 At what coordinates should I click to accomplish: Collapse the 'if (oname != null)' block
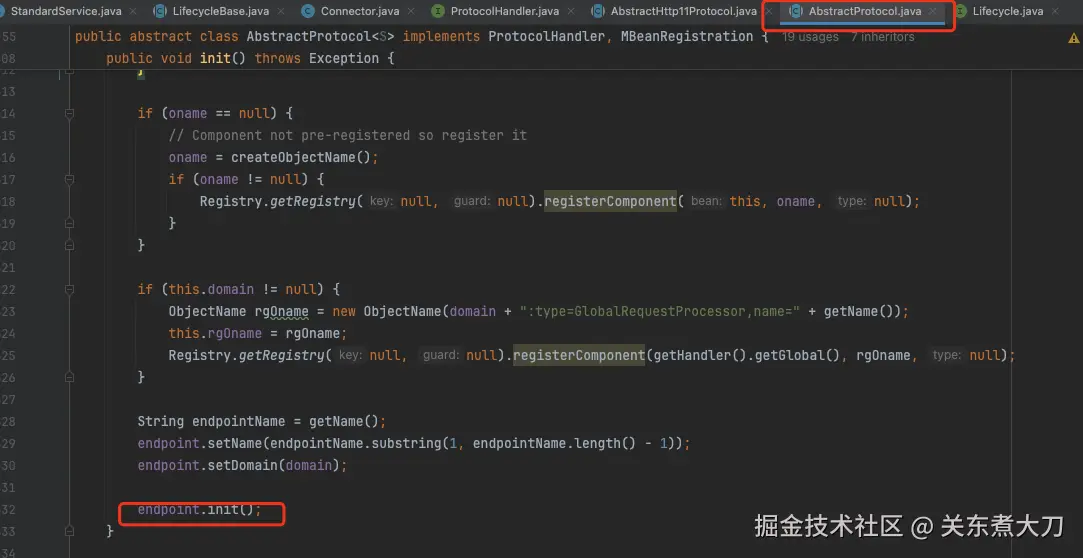(68, 180)
